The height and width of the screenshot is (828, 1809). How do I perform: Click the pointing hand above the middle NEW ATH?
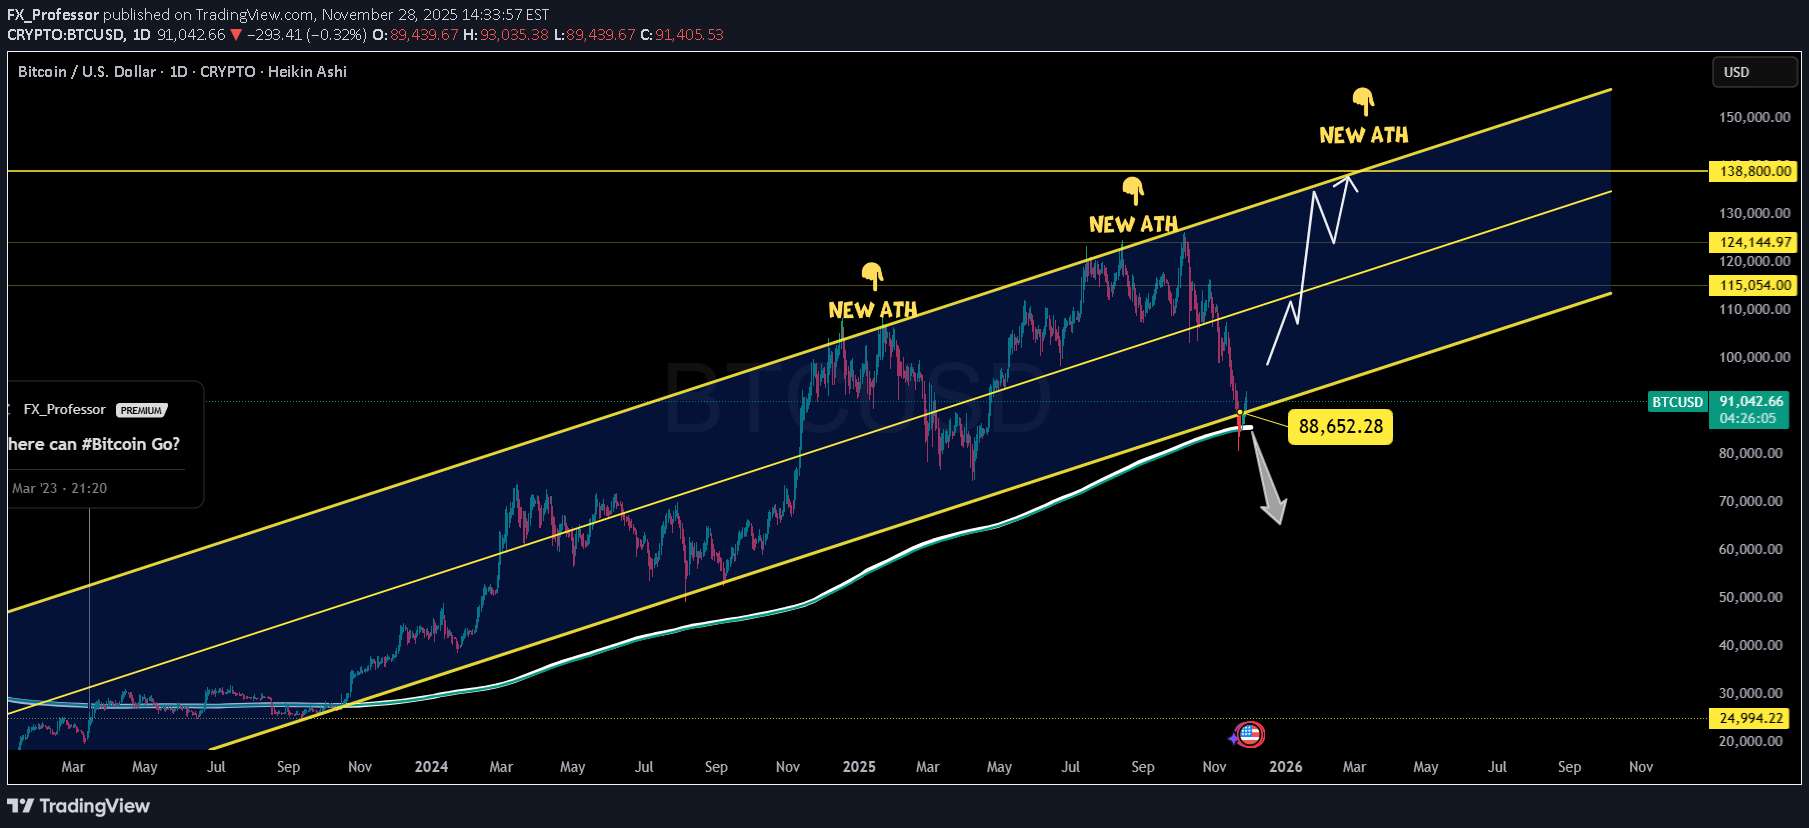1132,190
